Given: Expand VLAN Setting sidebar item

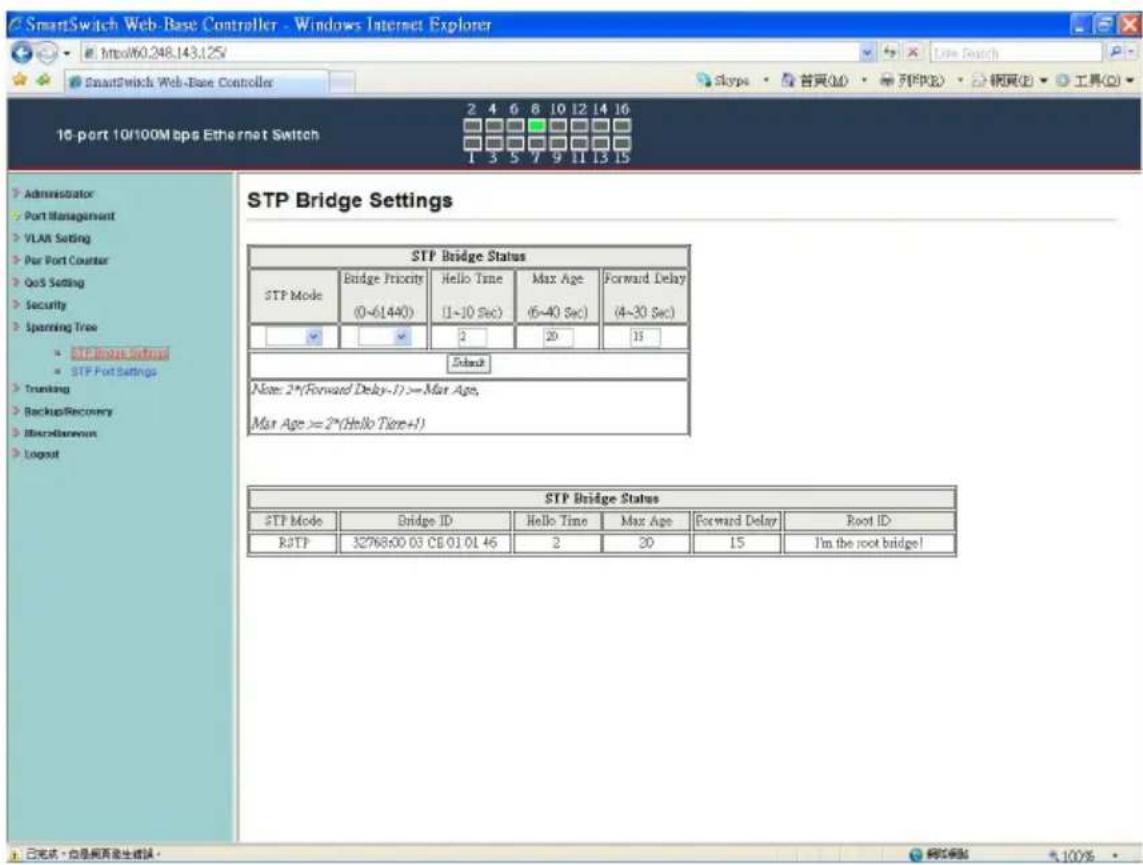Looking at the screenshot, I should tap(57, 238).
